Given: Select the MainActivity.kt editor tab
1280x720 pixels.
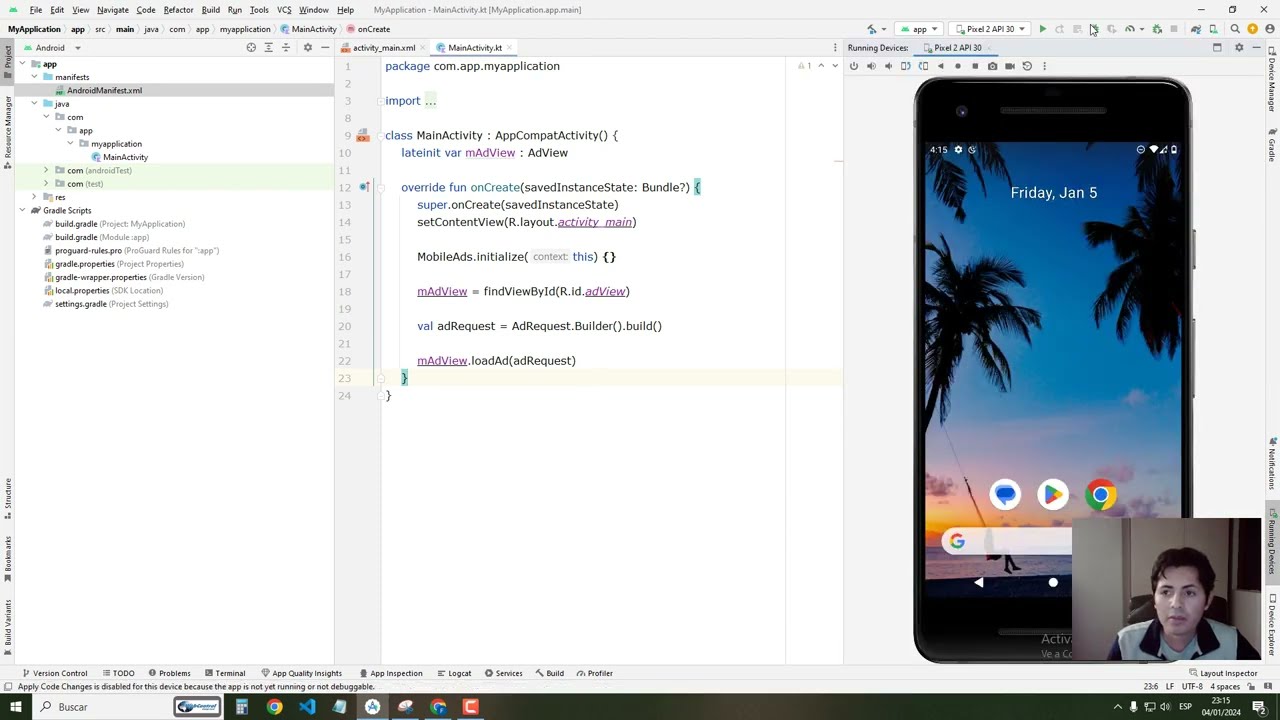Looking at the screenshot, I should pyautogui.click(x=475, y=48).
